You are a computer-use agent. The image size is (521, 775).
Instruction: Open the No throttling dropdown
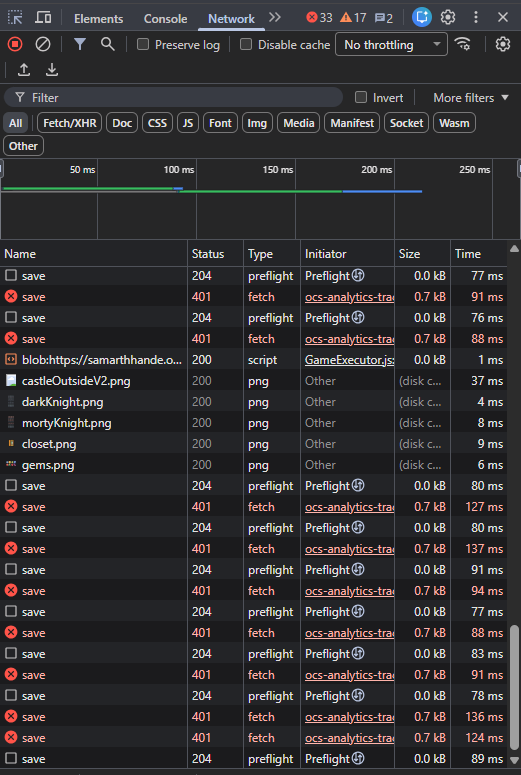click(391, 44)
